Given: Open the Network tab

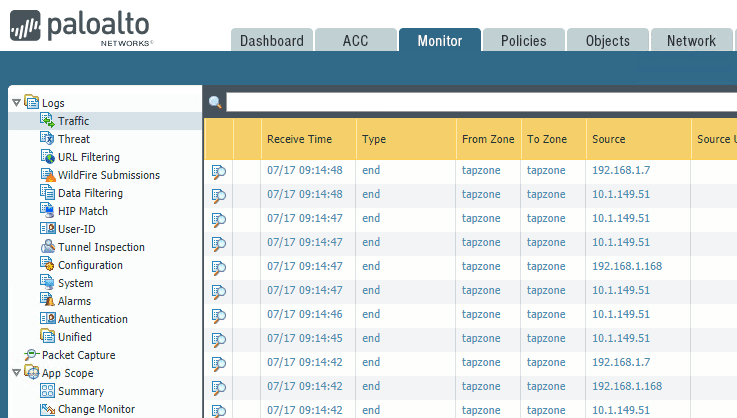Looking at the screenshot, I should [x=691, y=40].
